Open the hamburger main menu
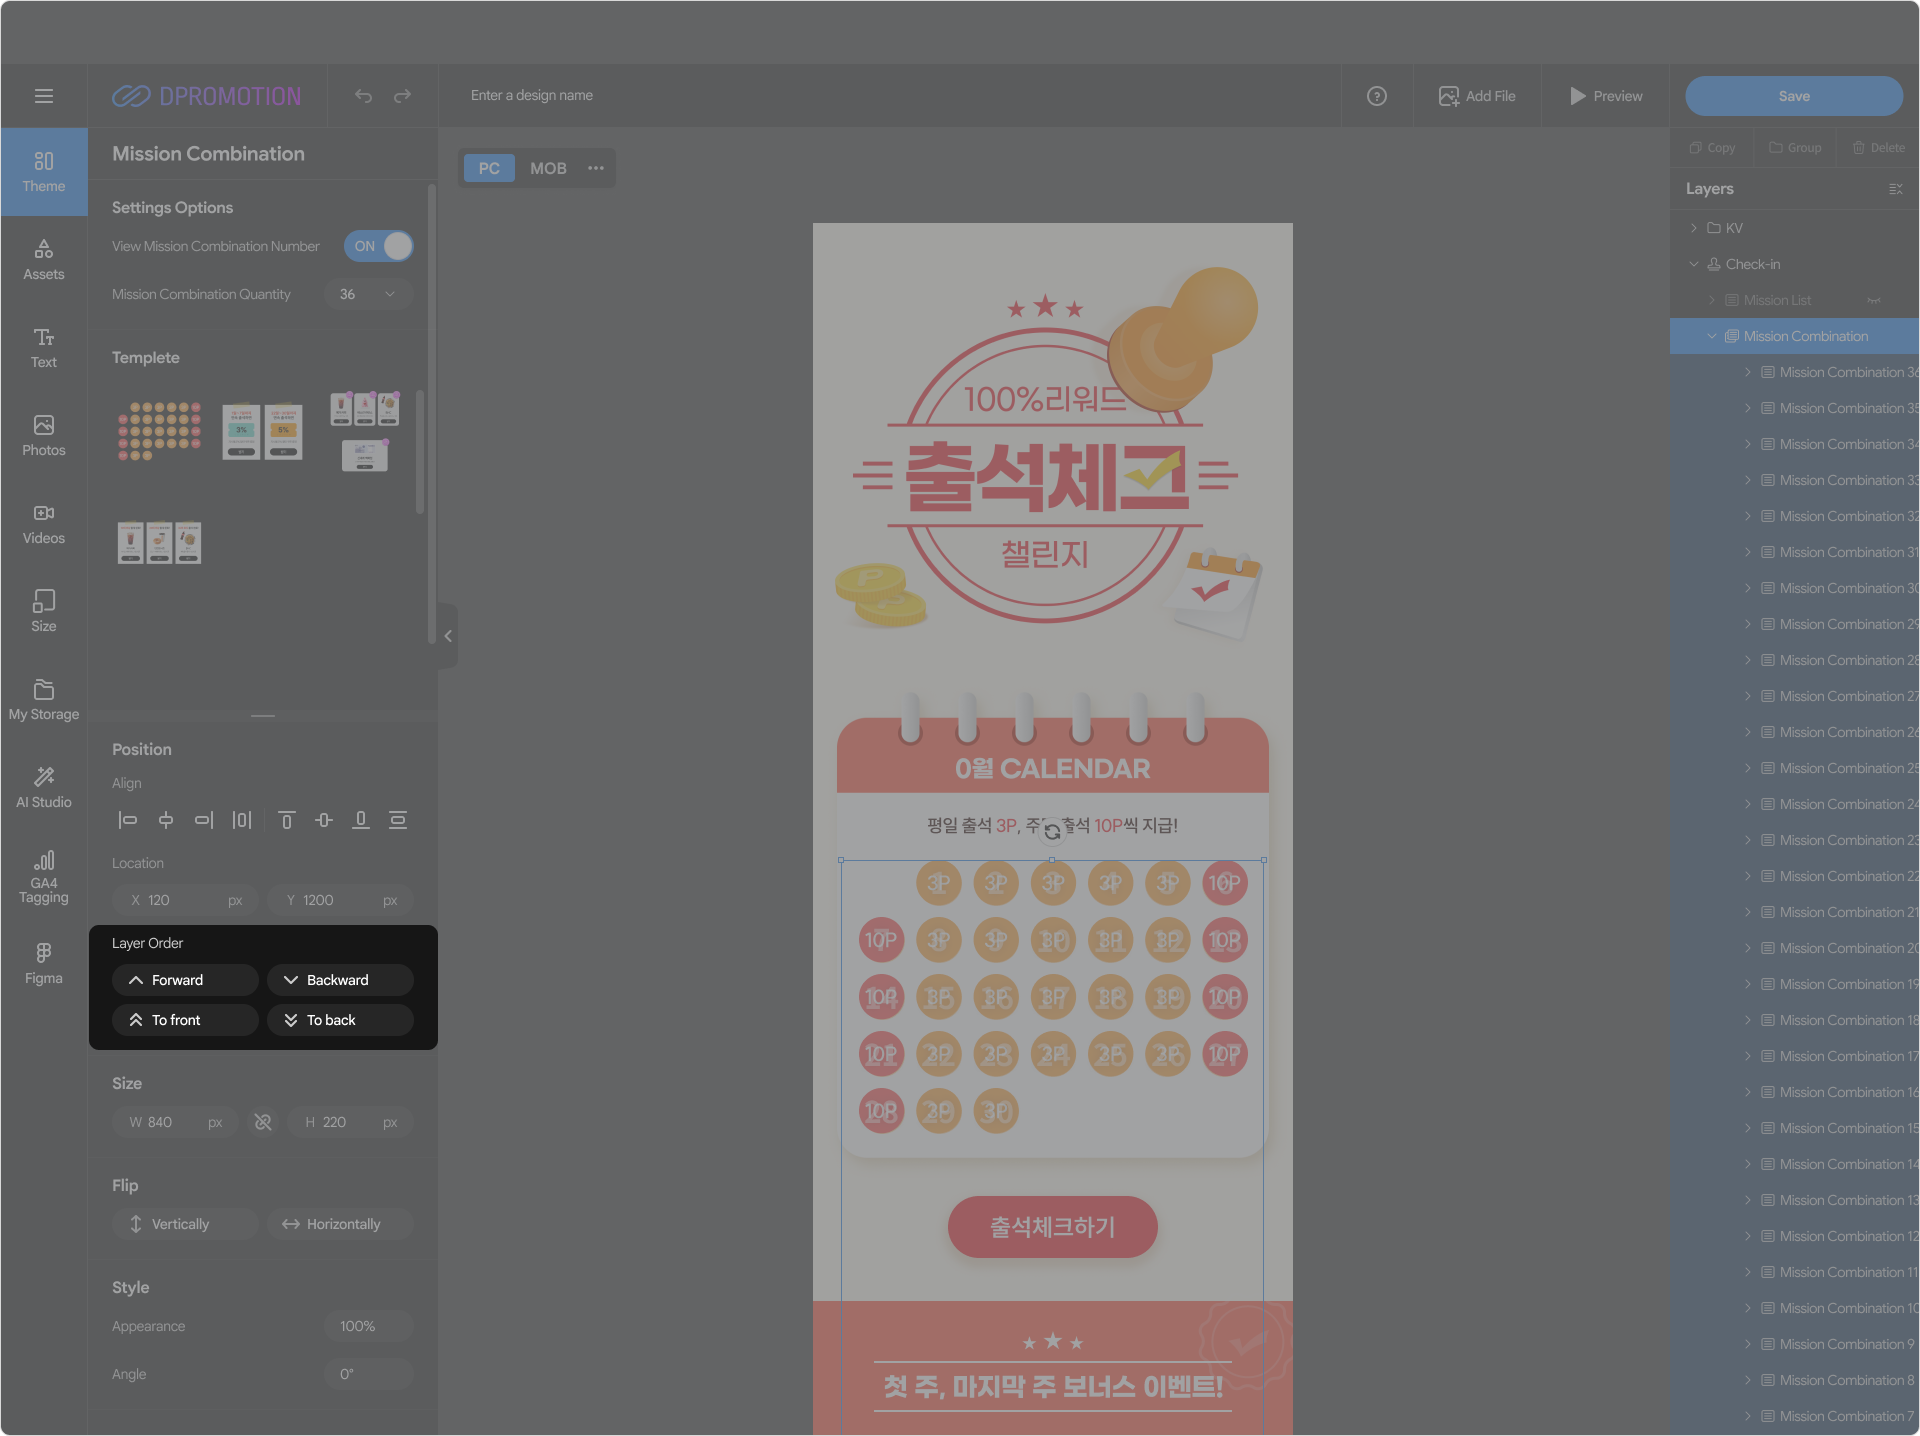Viewport: 1920px width, 1436px height. 44,96
